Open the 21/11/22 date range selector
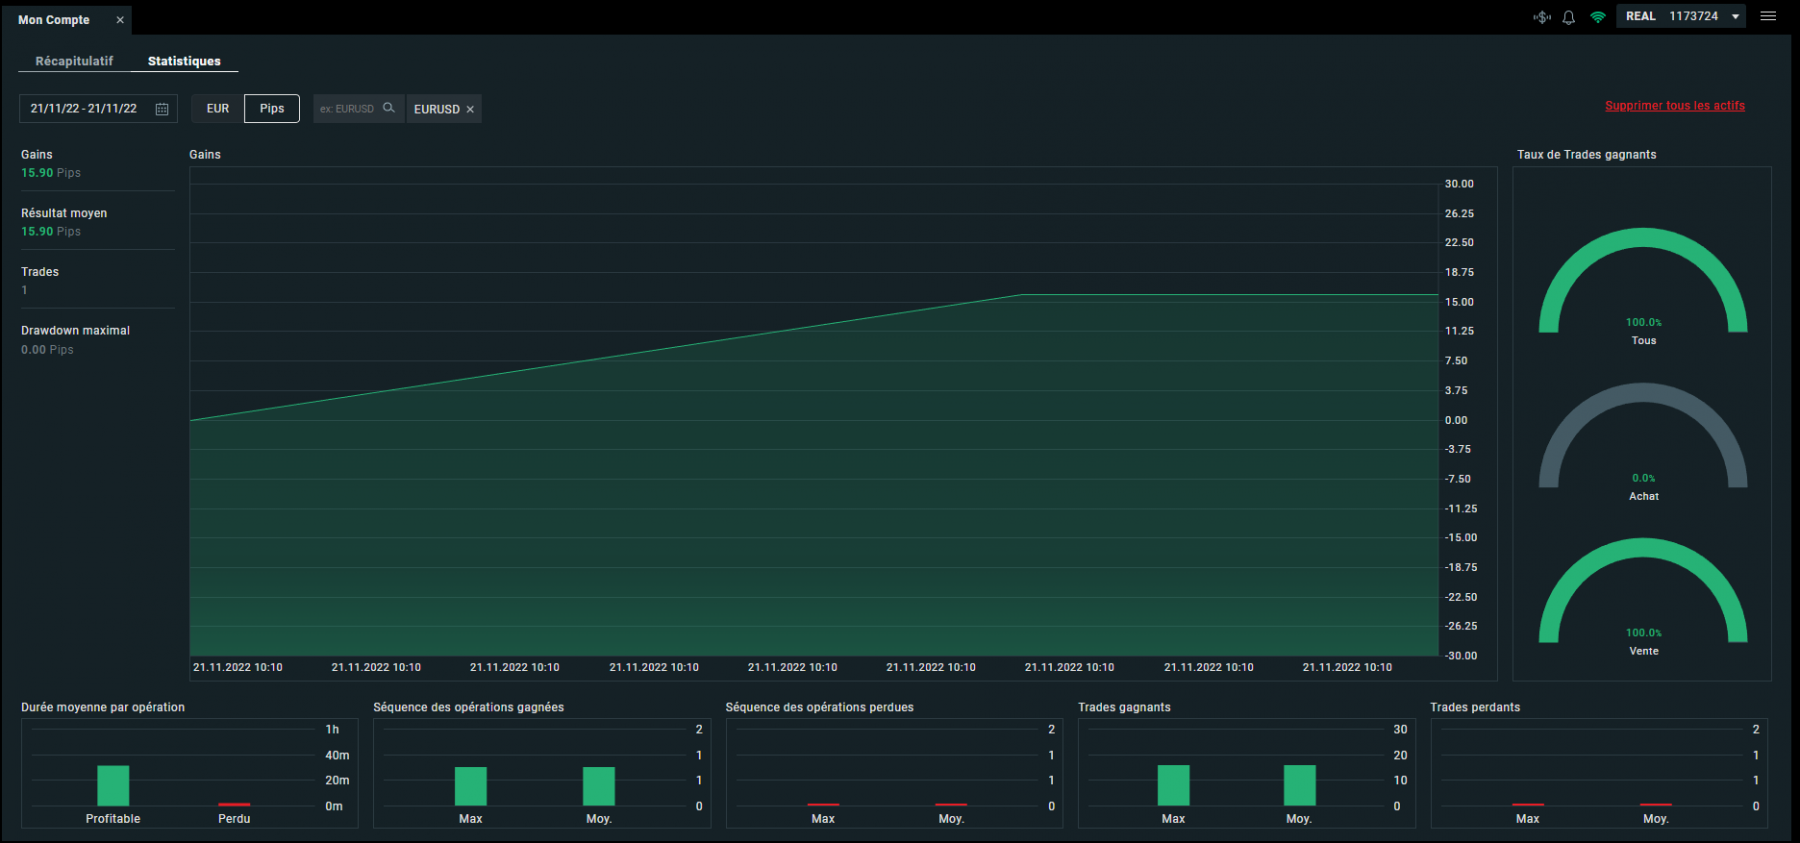The height and width of the screenshot is (843, 1800). [84, 109]
